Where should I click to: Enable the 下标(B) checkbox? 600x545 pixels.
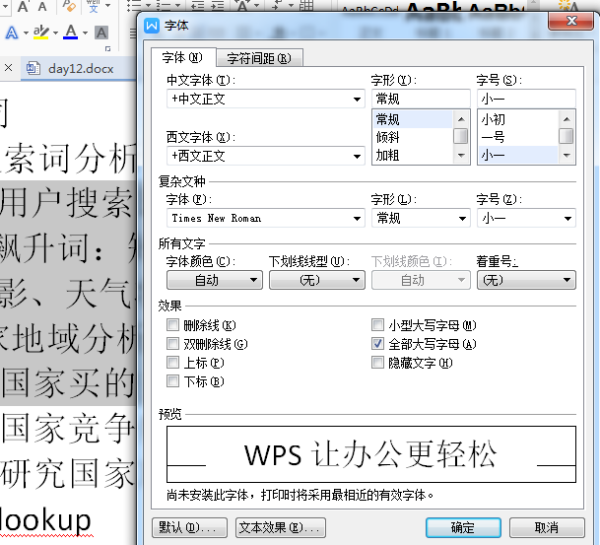pyautogui.click(x=173, y=381)
